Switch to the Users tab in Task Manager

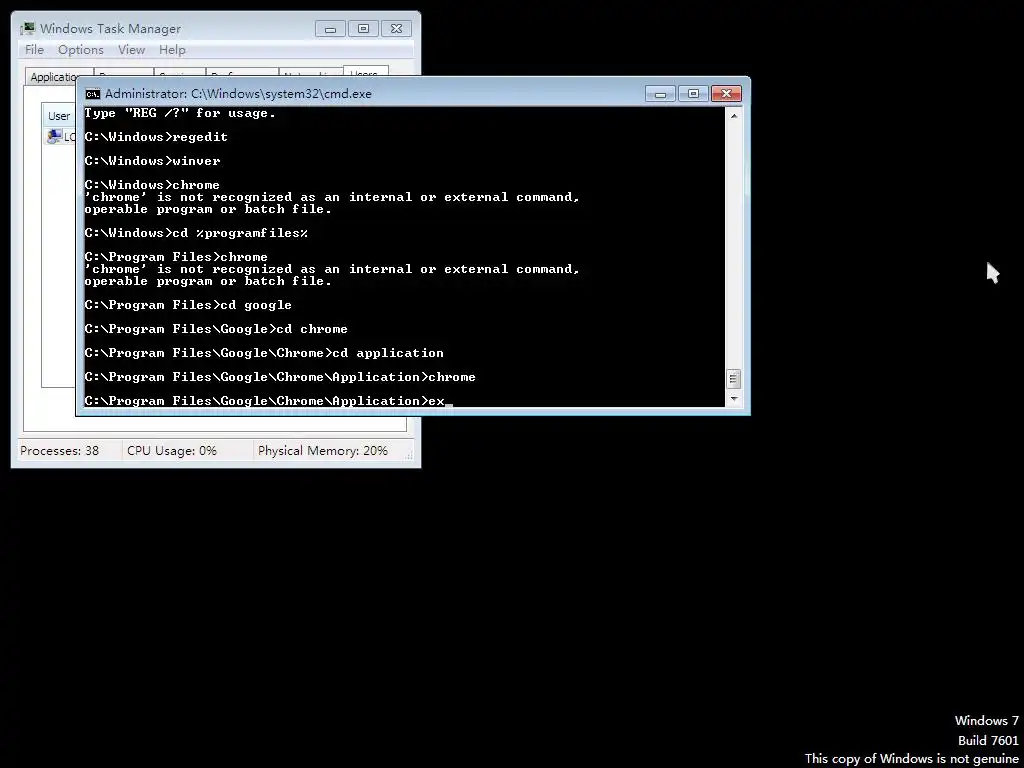365,72
